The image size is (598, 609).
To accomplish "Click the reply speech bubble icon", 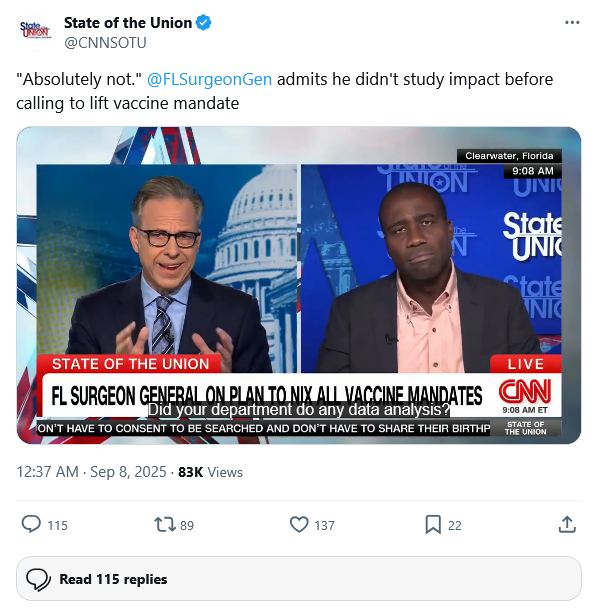I will (x=31, y=525).
